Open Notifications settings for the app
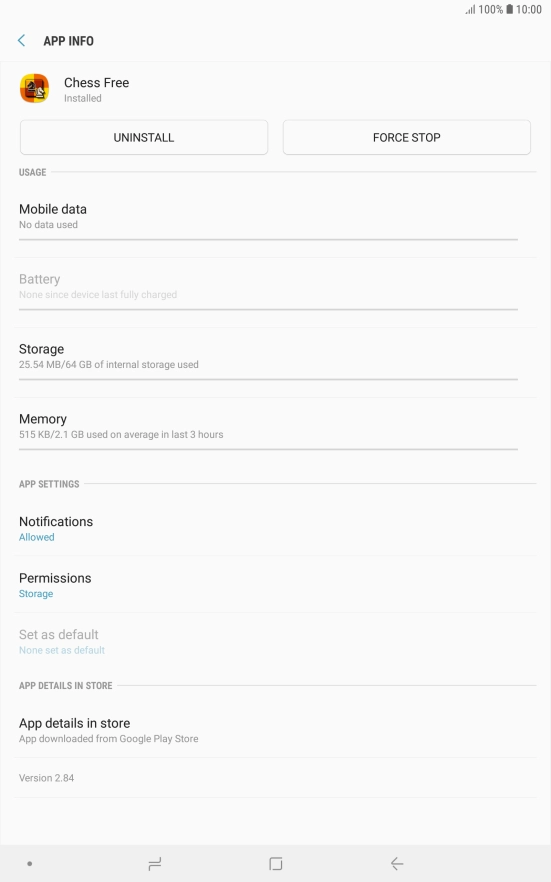551x882 pixels. tap(276, 528)
